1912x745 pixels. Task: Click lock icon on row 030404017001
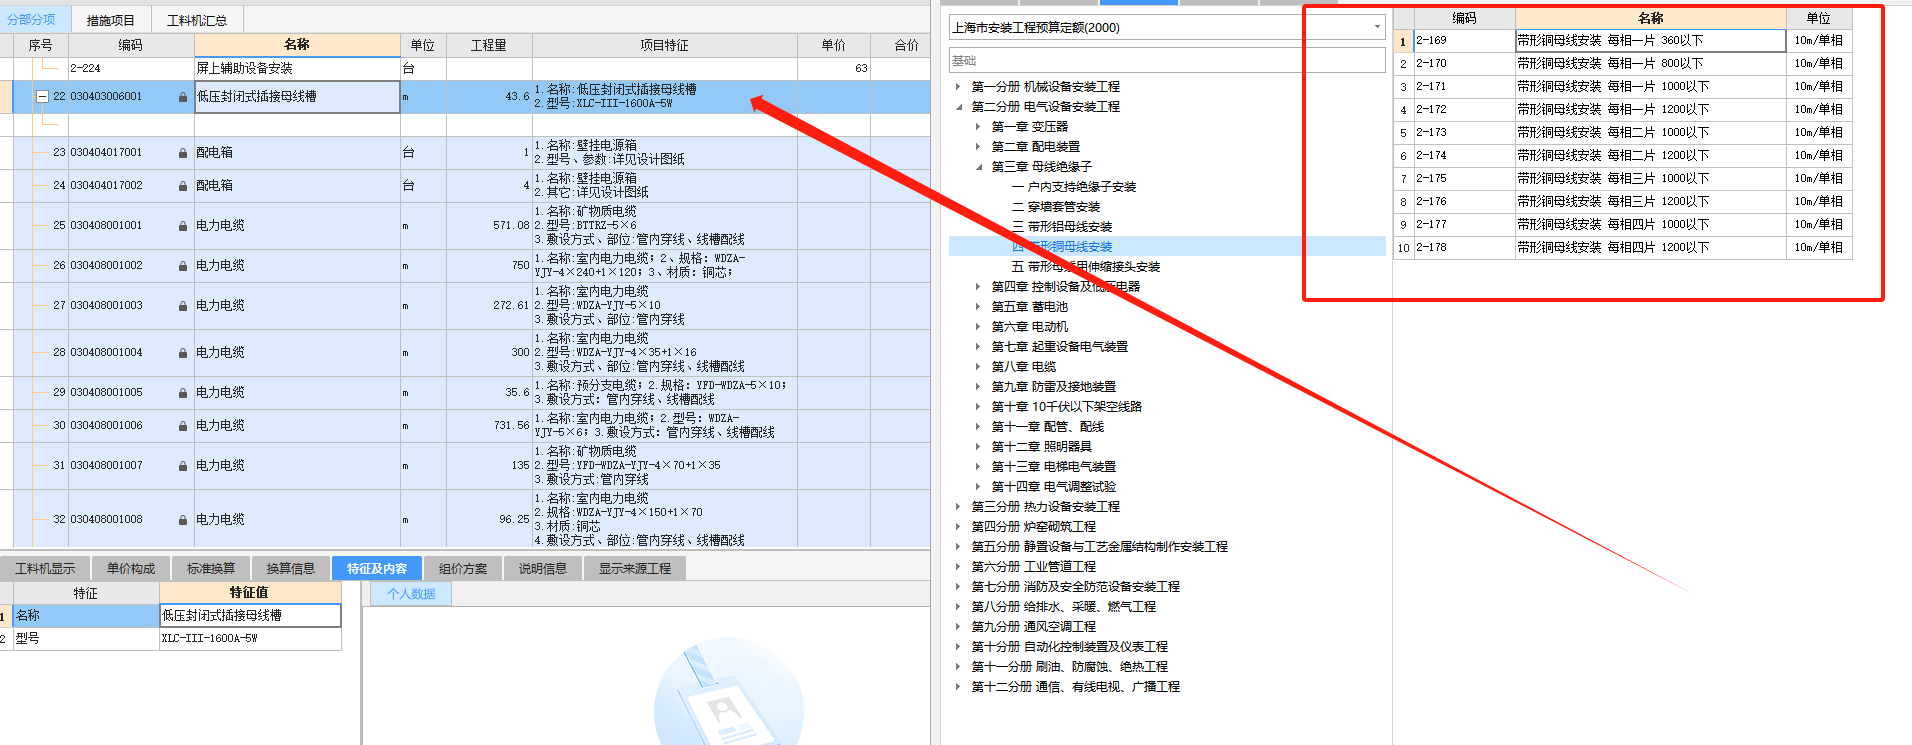183,153
